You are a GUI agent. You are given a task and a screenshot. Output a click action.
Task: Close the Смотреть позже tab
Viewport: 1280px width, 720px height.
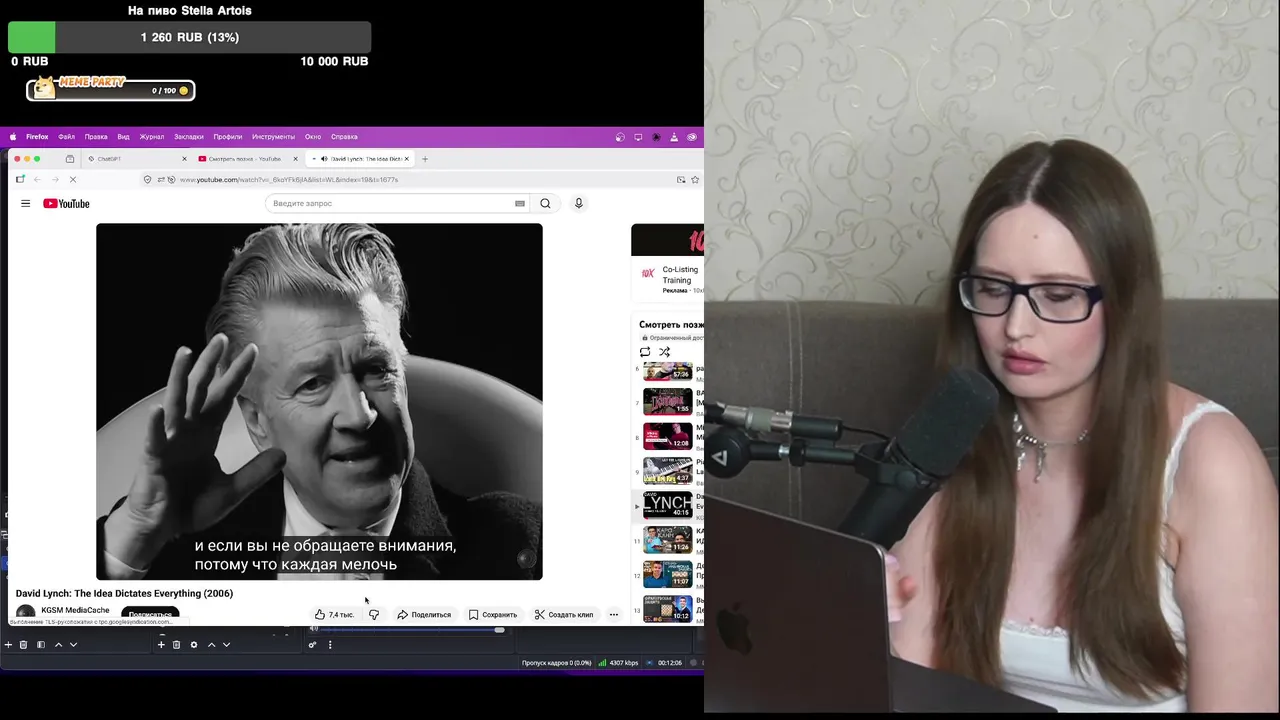[x=296, y=159]
